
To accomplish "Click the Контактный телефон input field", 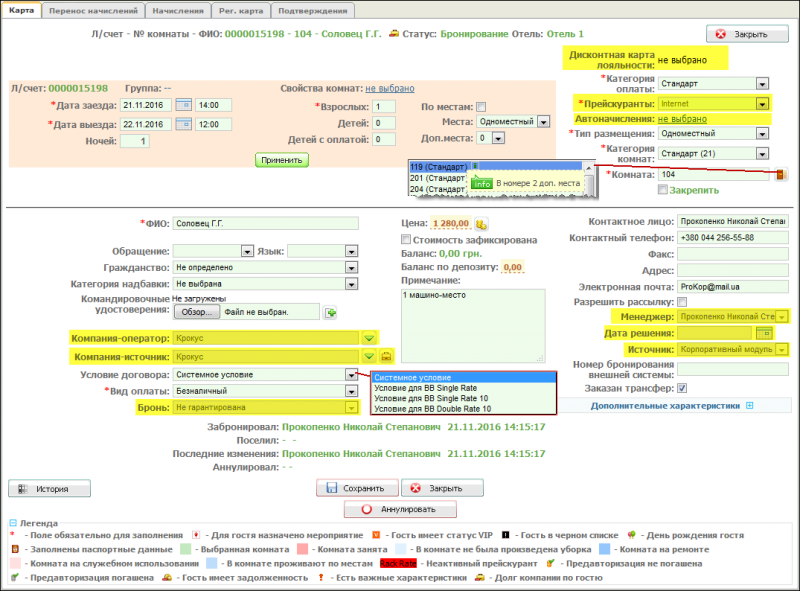I will (x=731, y=237).
